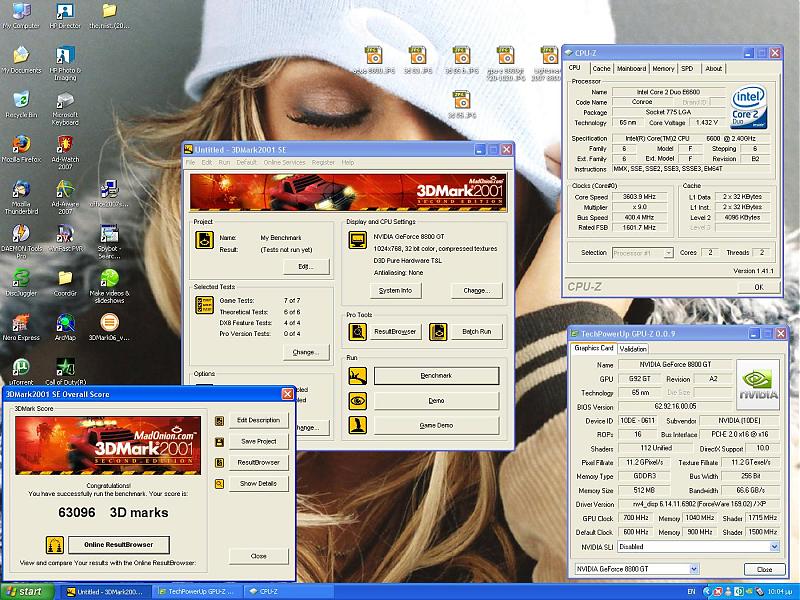Viewport: 800px width, 600px height.
Task: Open My Computer desktop icon
Action: point(21,15)
